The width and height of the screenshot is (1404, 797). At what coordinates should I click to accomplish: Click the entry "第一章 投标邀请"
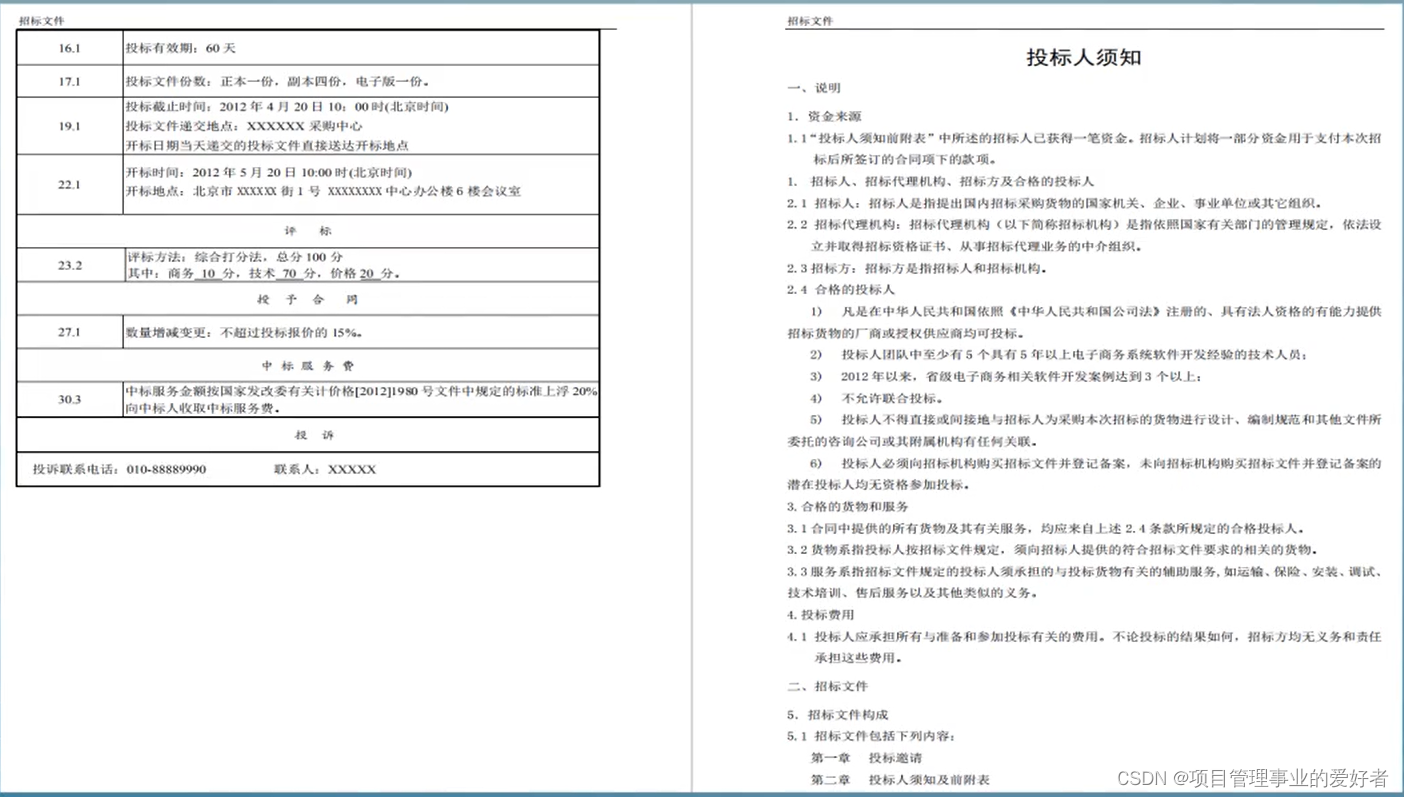pyautogui.click(x=867, y=758)
